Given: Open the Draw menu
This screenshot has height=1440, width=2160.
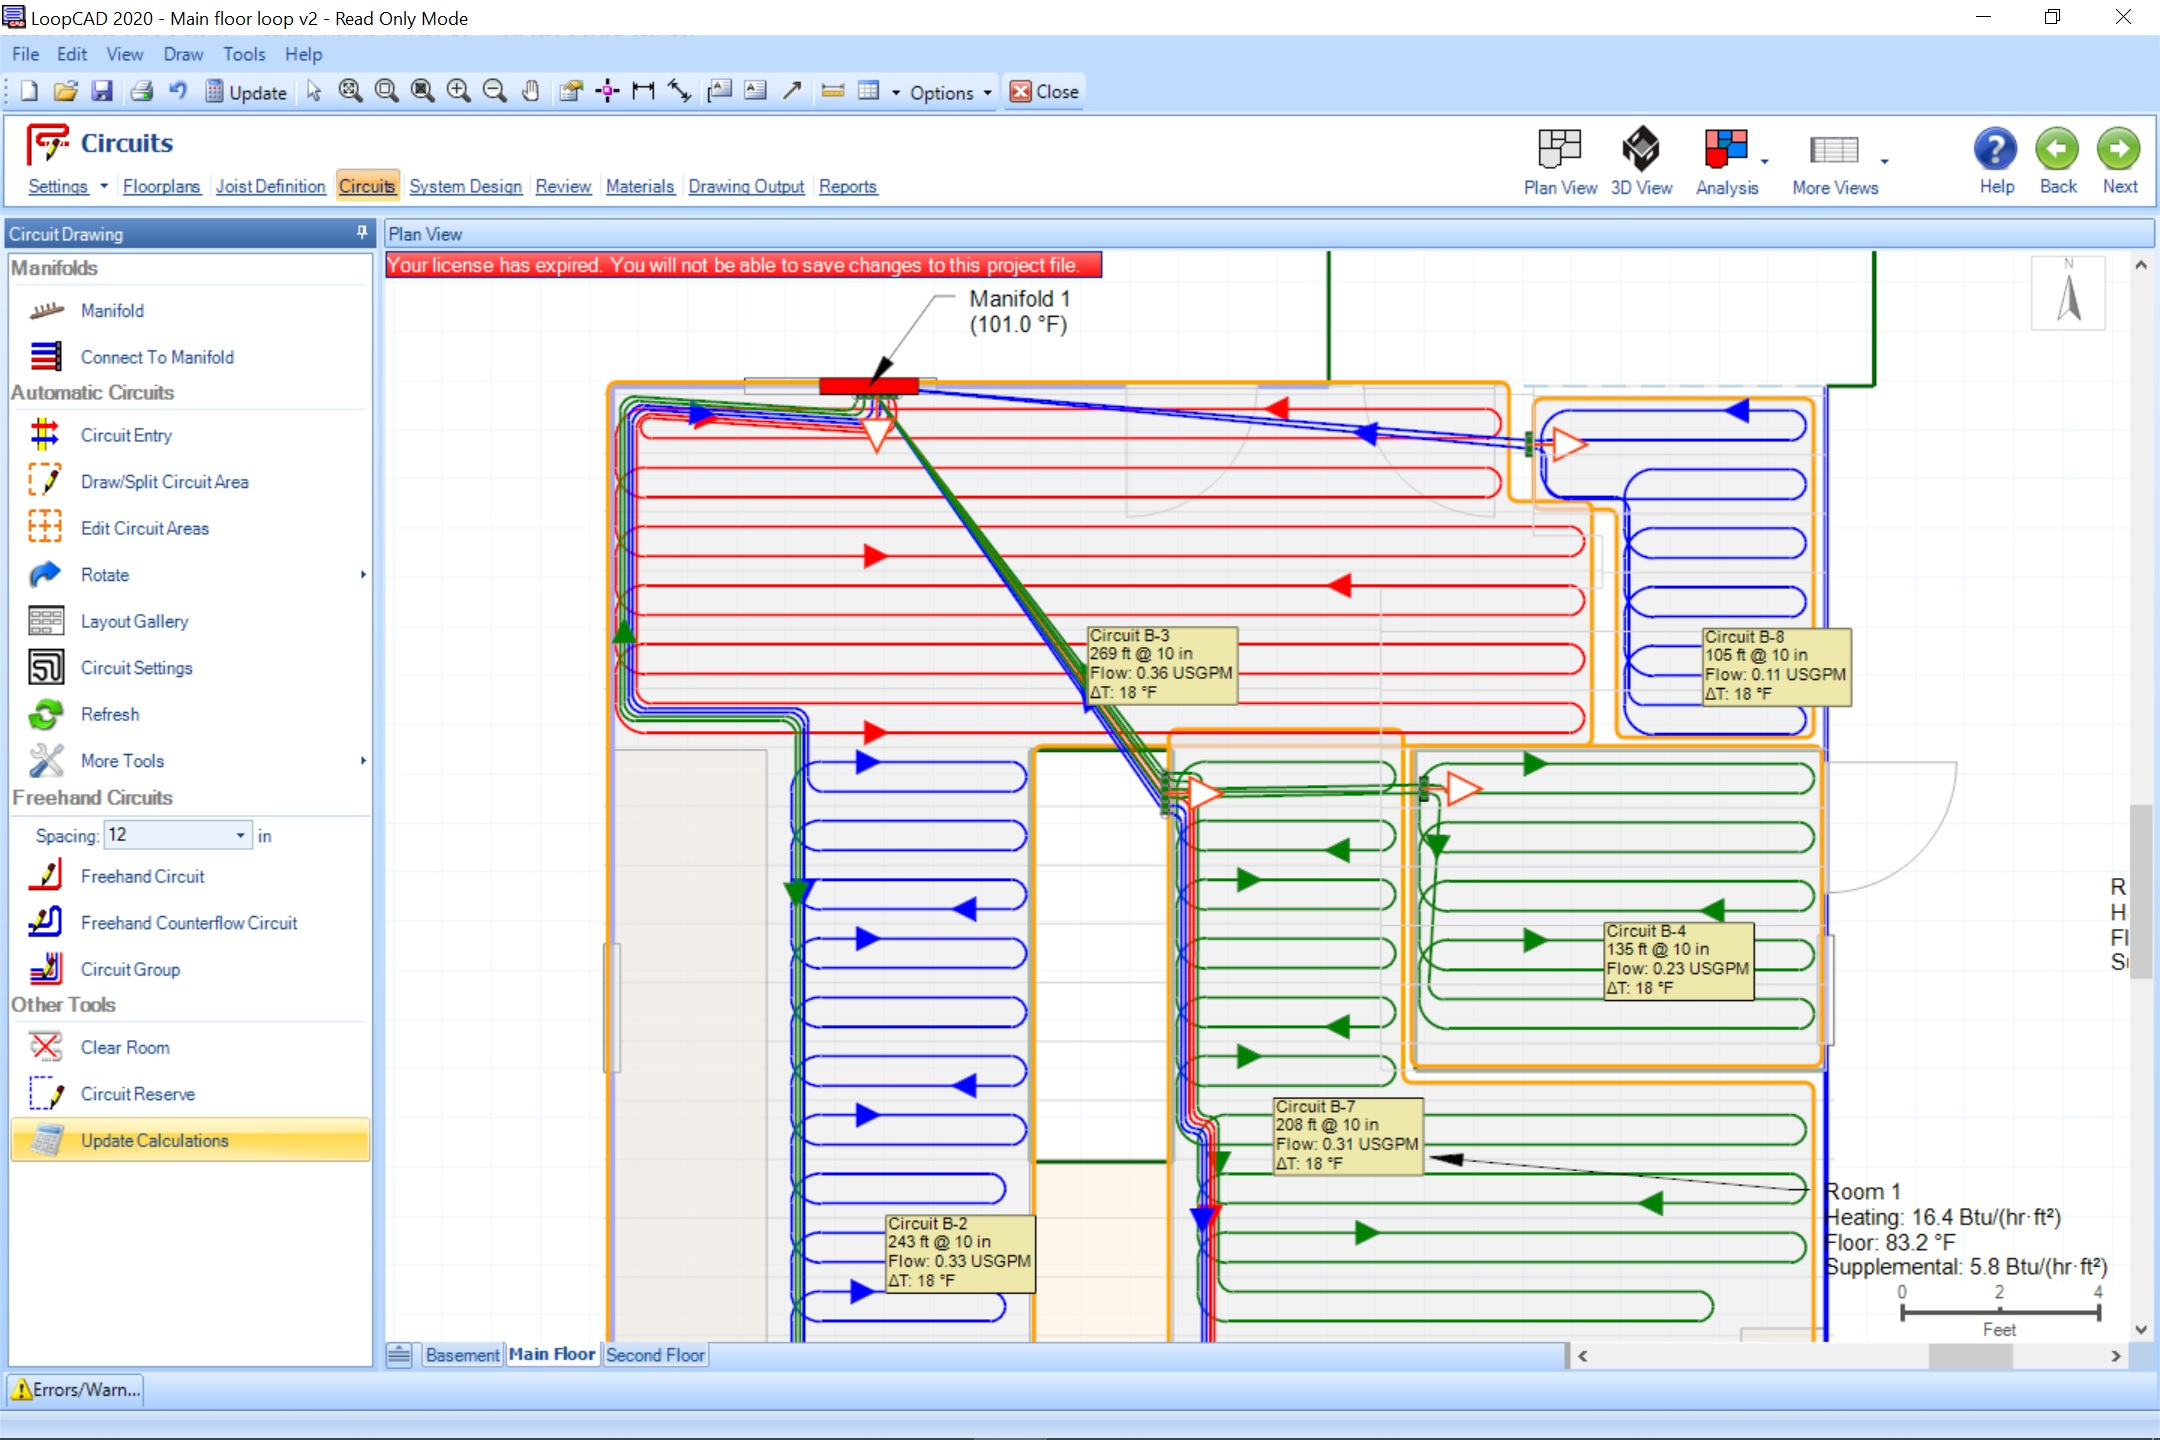Looking at the screenshot, I should point(183,54).
